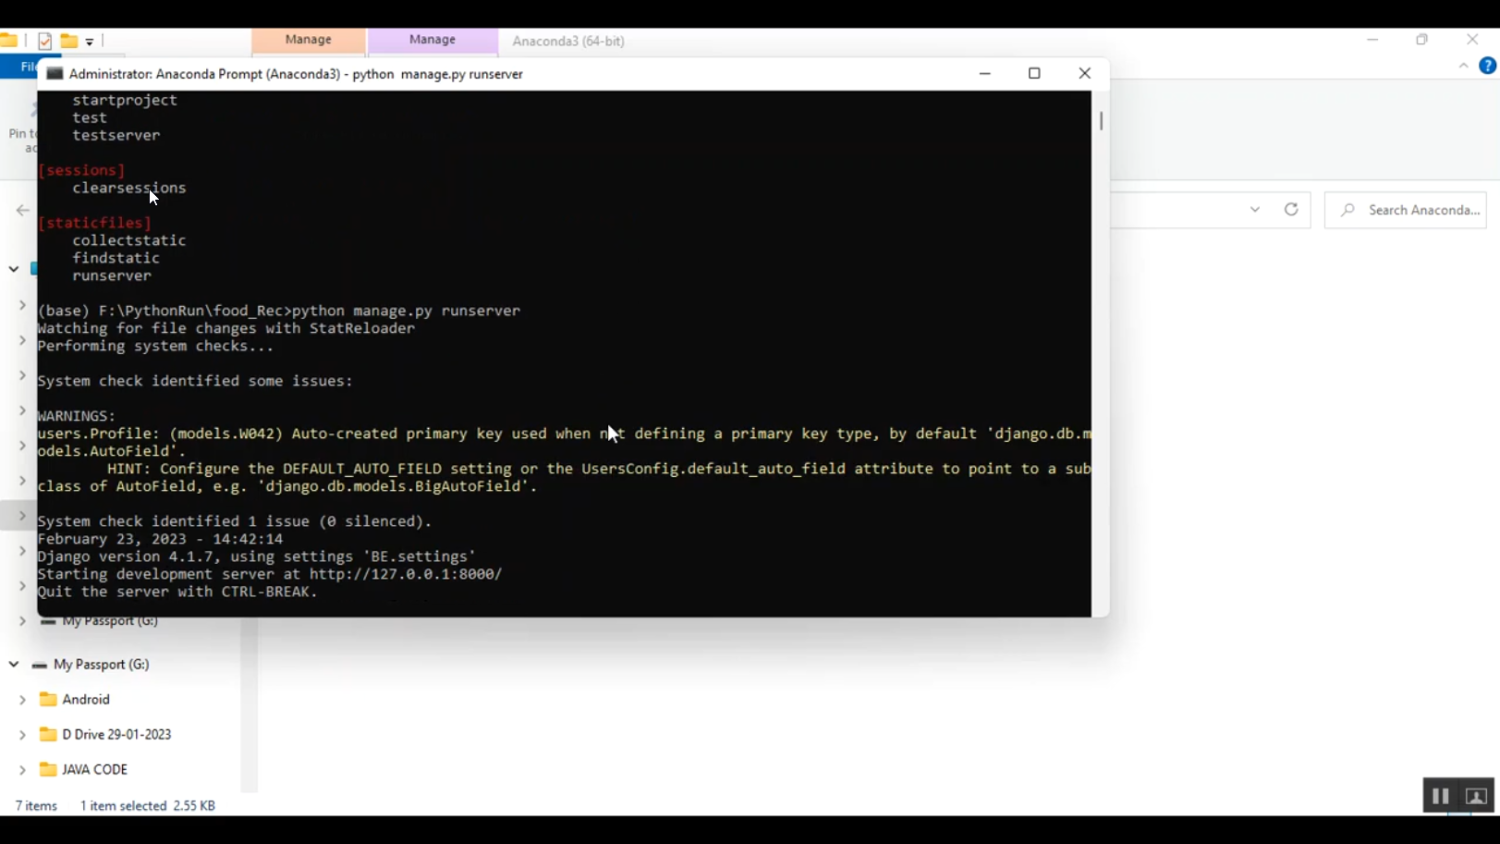Viewport: 1500px width, 844px height.
Task: Click the "startproject" line in the prompt
Action: tap(125, 100)
